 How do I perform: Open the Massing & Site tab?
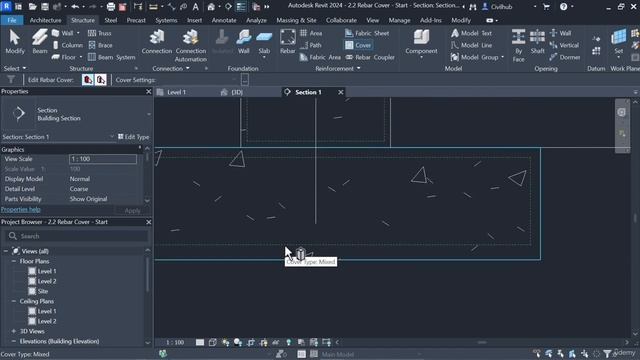coord(296,20)
